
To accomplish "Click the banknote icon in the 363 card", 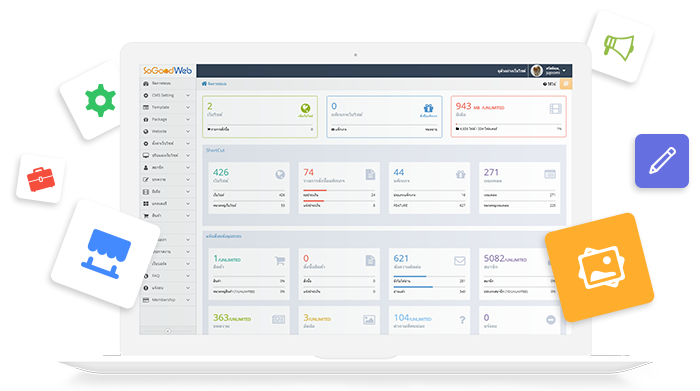I will click(279, 319).
